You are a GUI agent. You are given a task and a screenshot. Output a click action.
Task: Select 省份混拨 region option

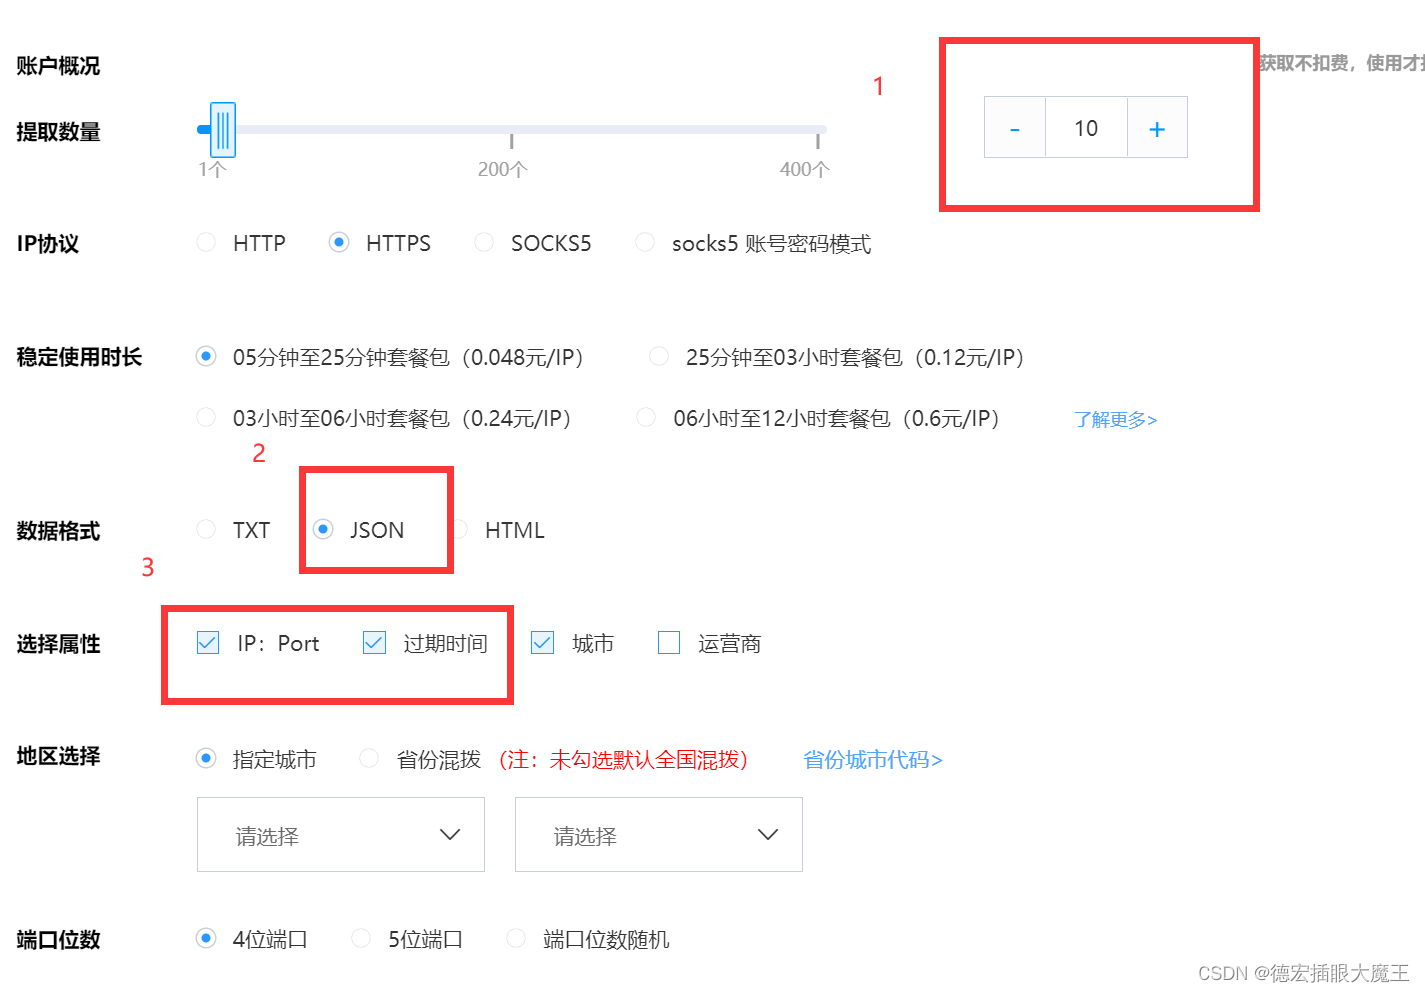tap(369, 758)
